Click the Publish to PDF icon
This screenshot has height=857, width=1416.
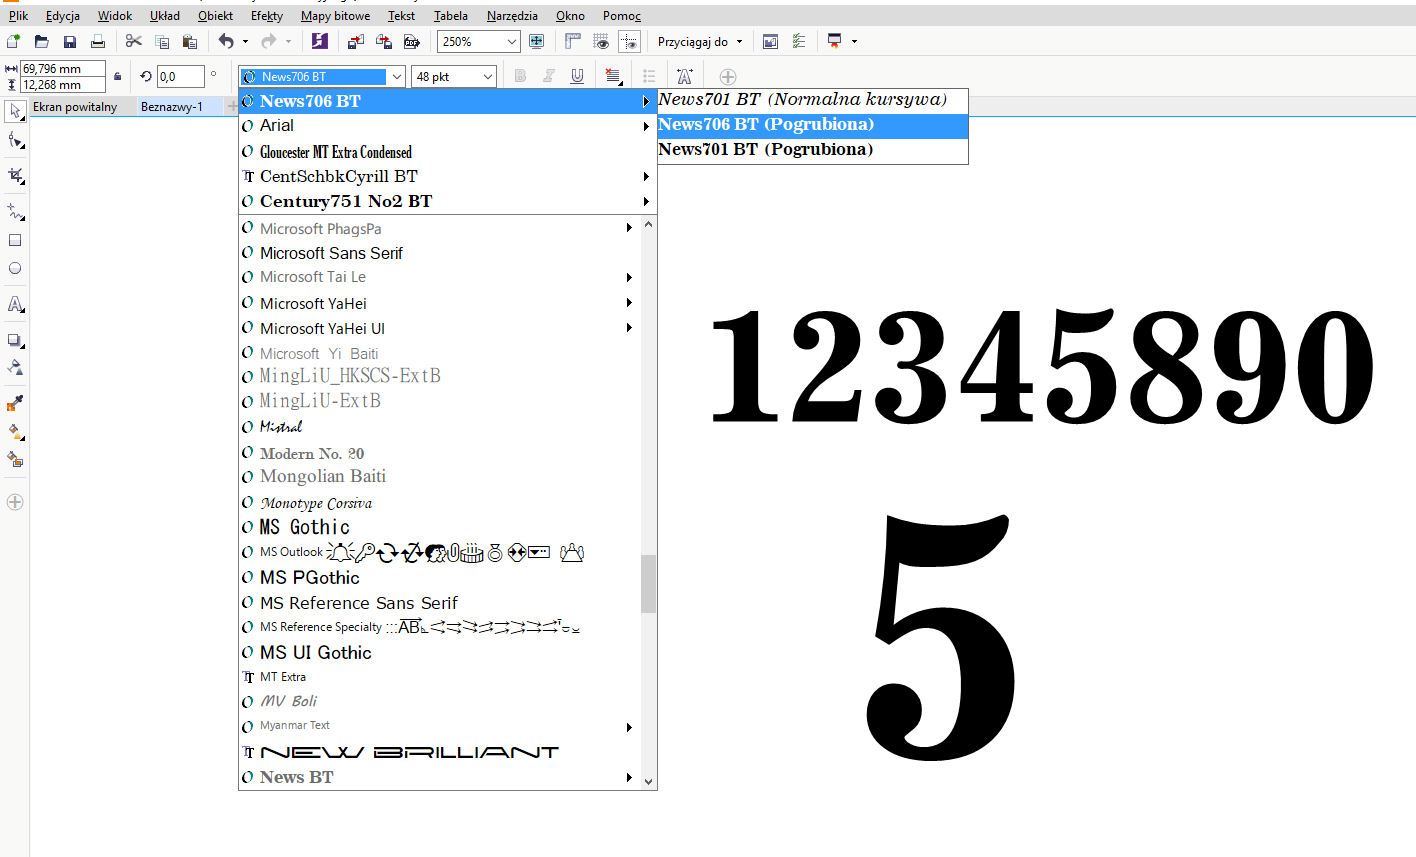pyautogui.click(x=411, y=41)
